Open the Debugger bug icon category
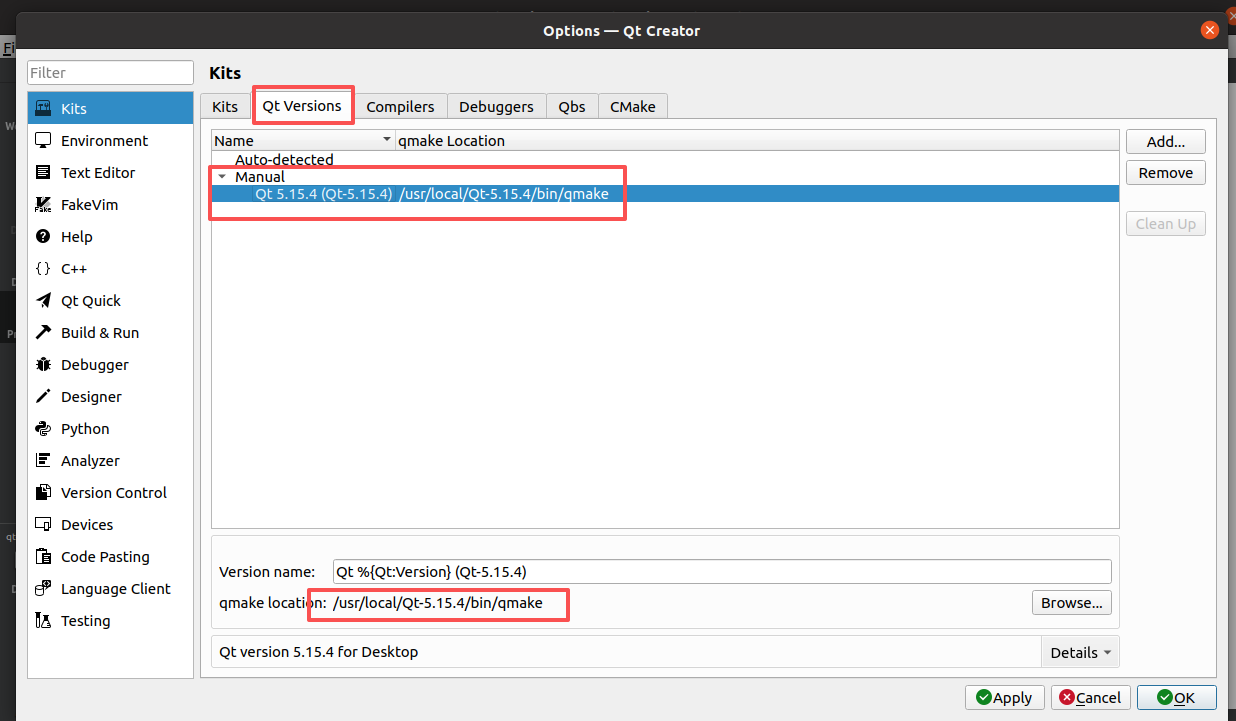 pos(43,365)
